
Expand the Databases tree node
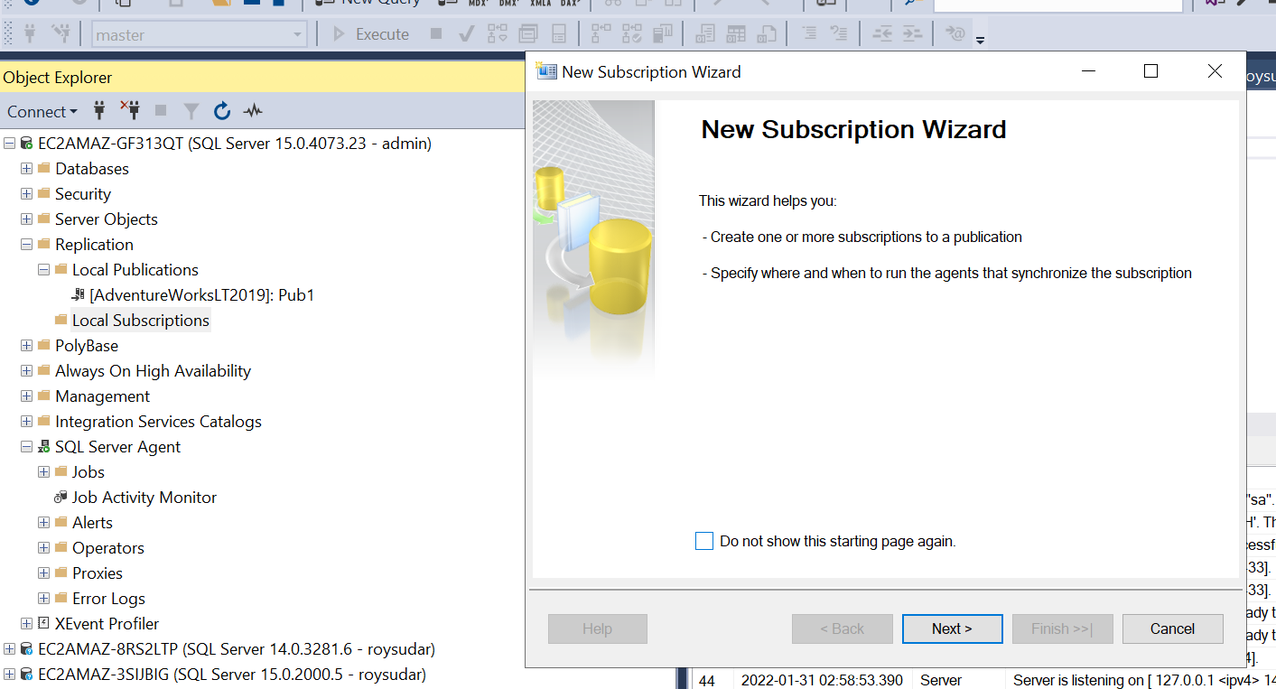(25, 168)
